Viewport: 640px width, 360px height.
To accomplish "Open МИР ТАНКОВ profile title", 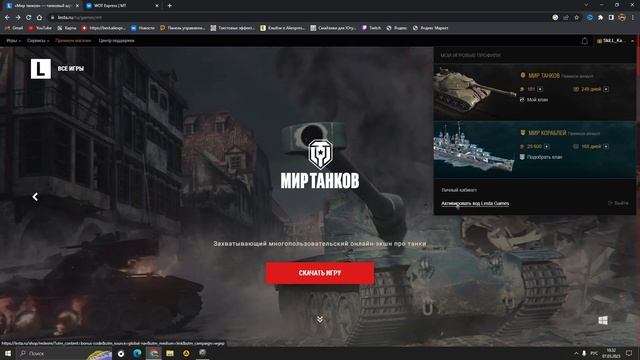I will pos(544,76).
